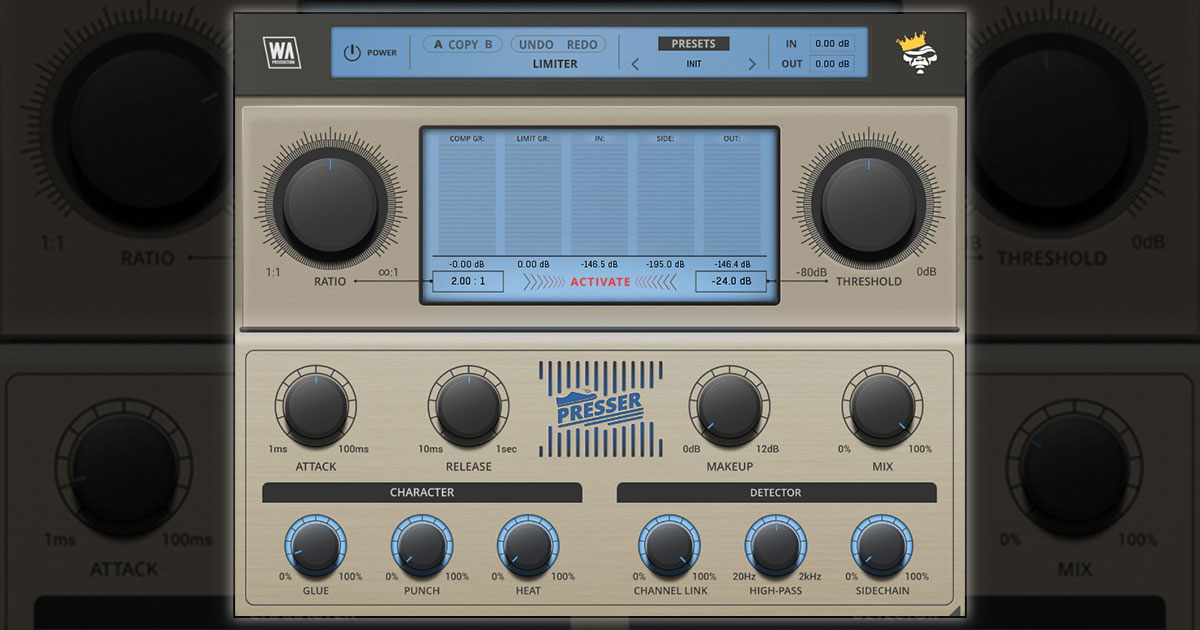This screenshot has height=630, width=1200.
Task: Click the INIT preset name
Action: pyautogui.click(x=693, y=64)
